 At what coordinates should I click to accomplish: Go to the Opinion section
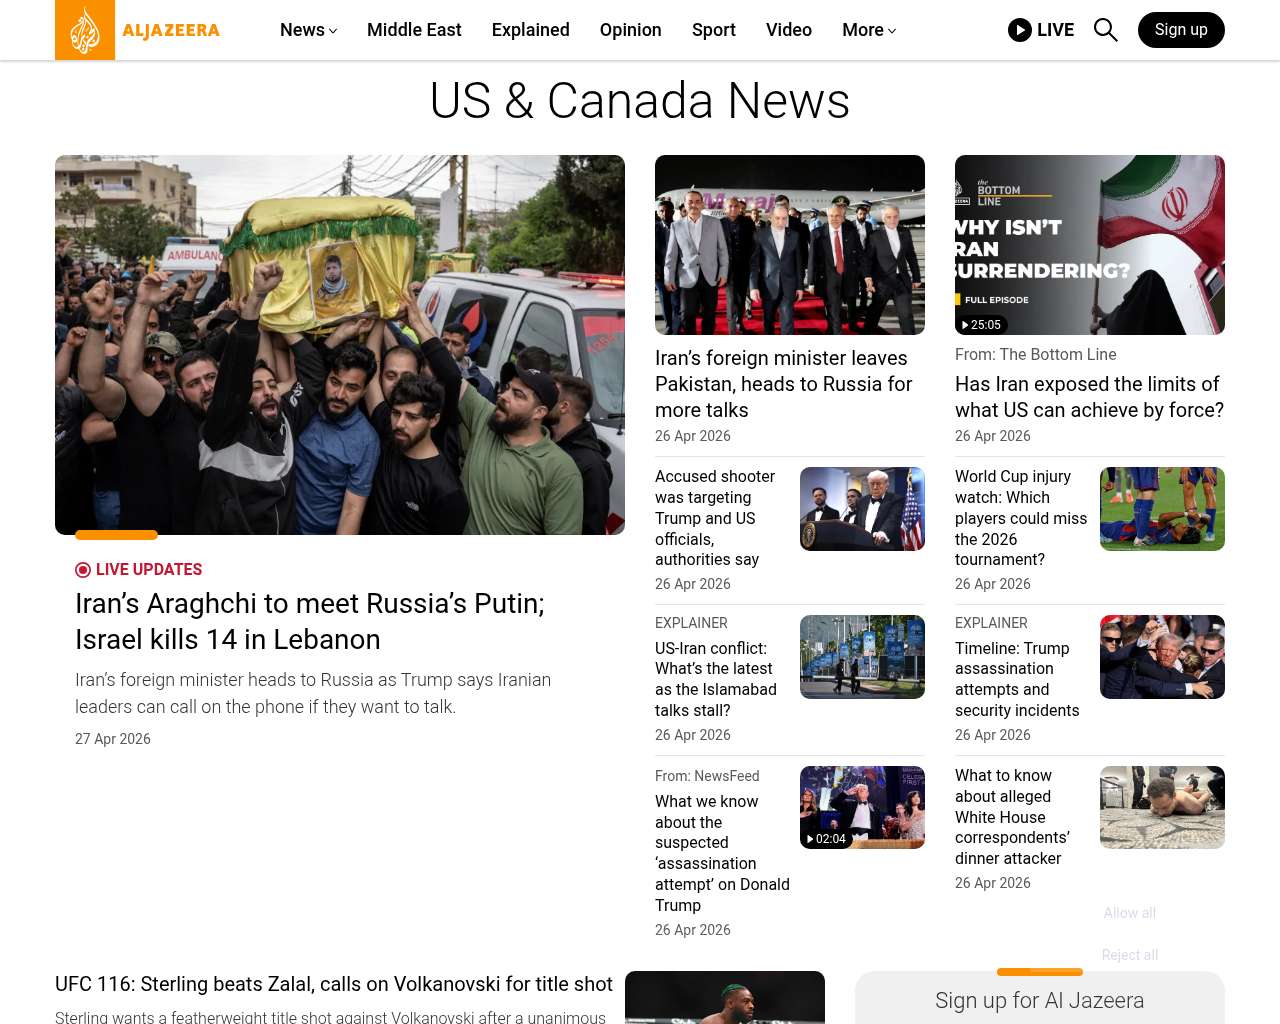630,30
